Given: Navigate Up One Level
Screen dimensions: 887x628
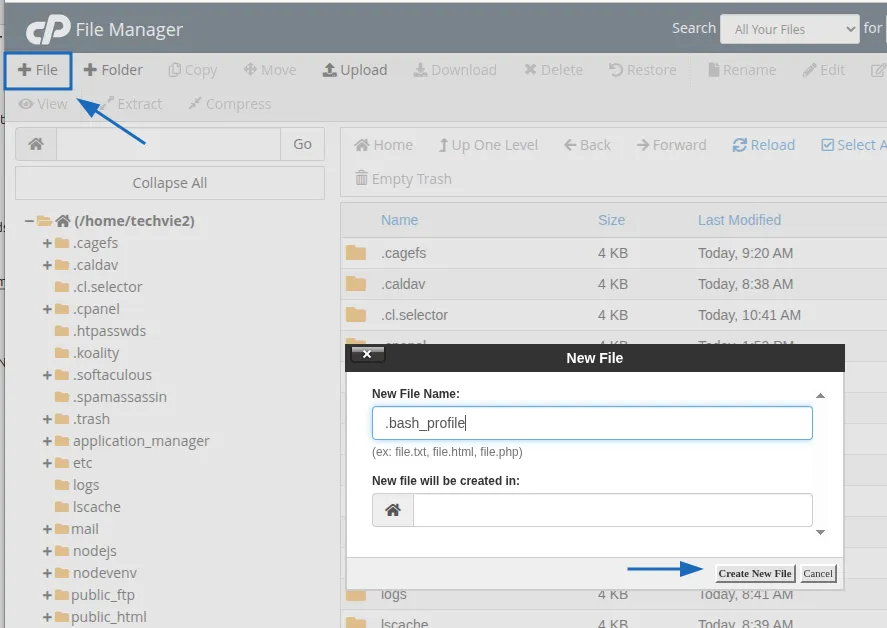Looking at the screenshot, I should [488, 145].
